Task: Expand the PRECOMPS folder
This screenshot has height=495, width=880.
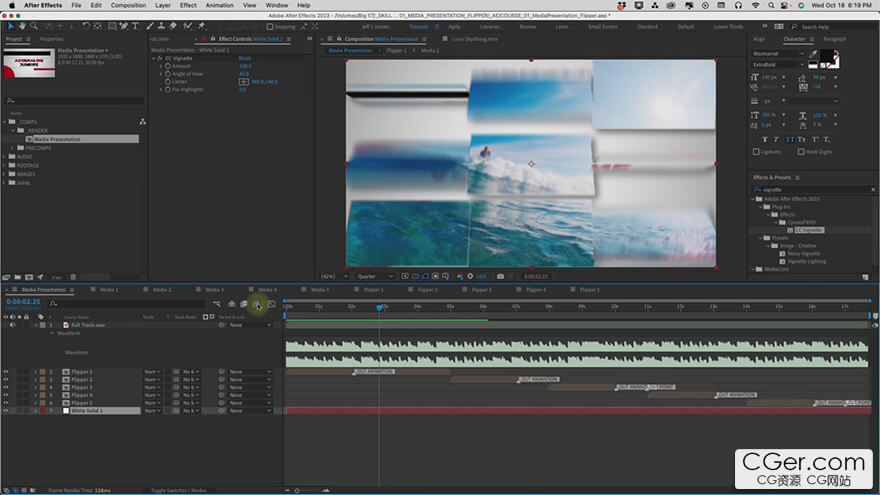Action: (13, 148)
